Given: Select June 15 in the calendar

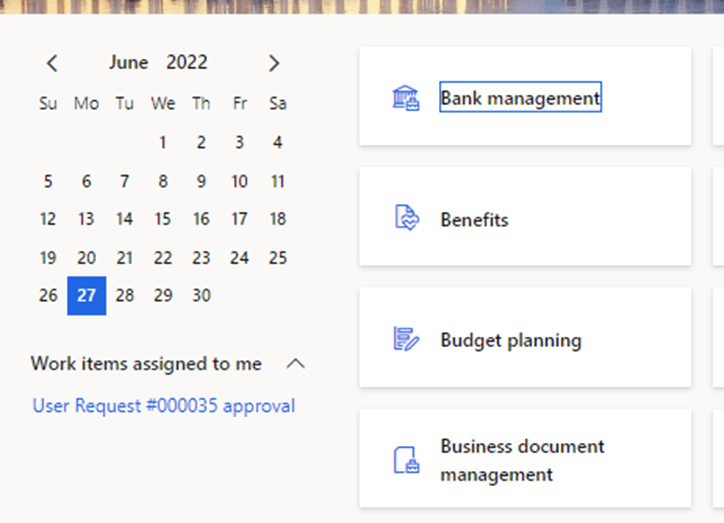Looking at the screenshot, I should (163, 219).
